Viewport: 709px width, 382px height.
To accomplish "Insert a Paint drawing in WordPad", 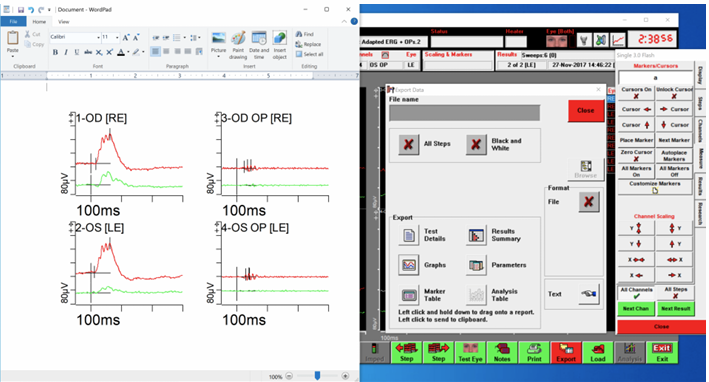I will (238, 45).
